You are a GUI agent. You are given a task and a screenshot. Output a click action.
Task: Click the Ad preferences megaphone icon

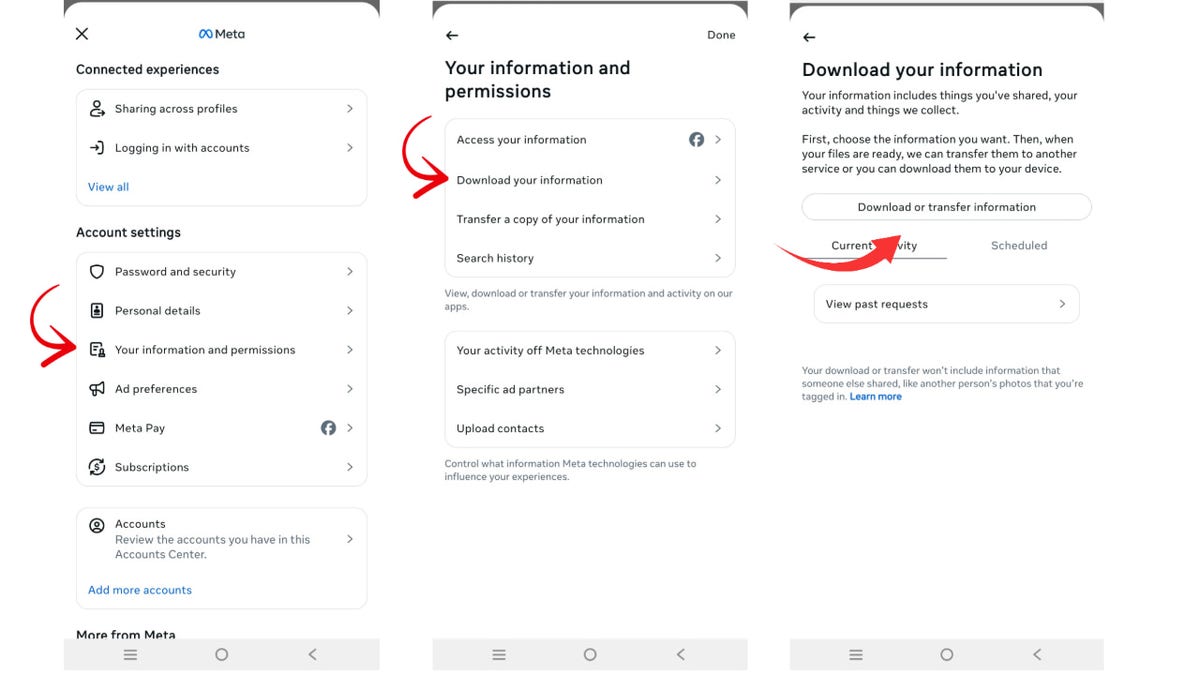click(96, 388)
